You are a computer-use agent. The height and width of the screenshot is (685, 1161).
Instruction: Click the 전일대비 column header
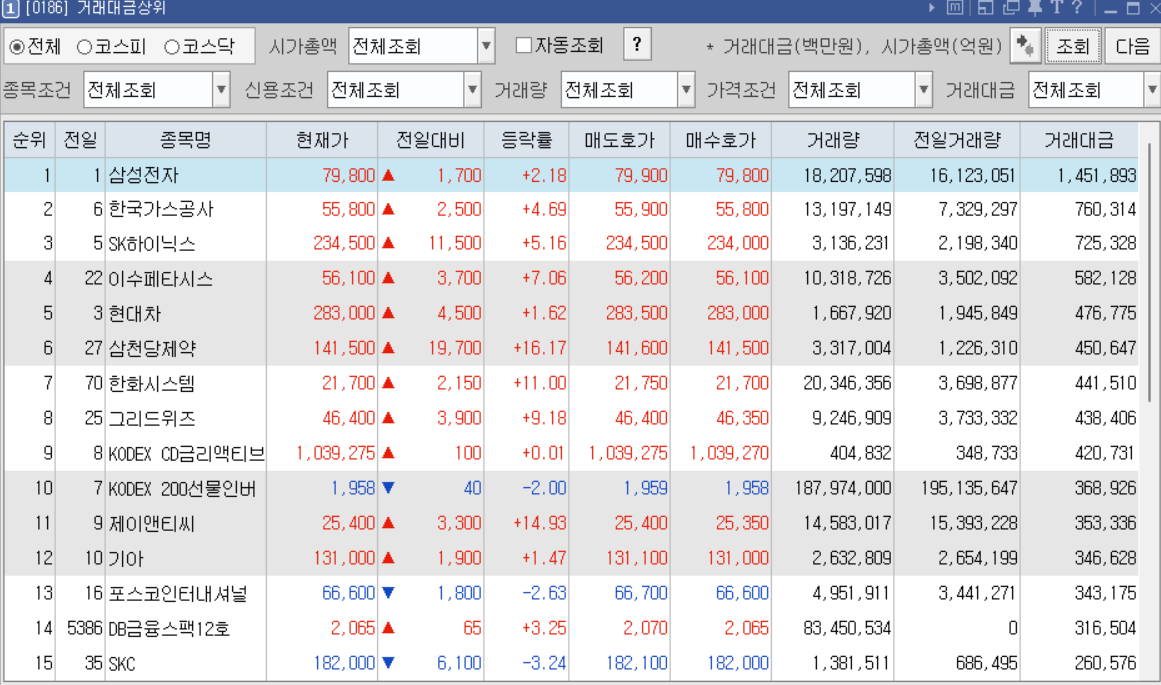(x=431, y=140)
